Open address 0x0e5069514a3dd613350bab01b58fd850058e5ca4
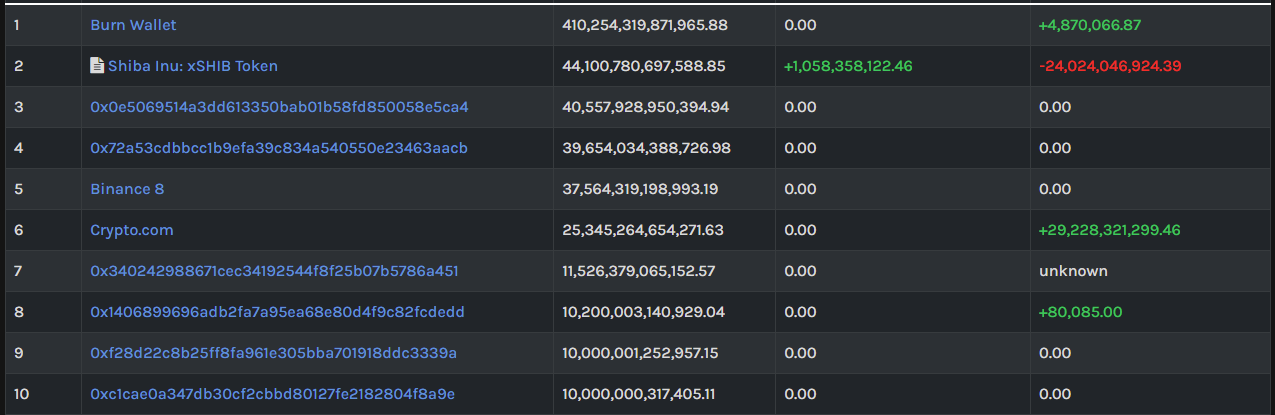Screen dimensions: 1275x415 pos(279,107)
